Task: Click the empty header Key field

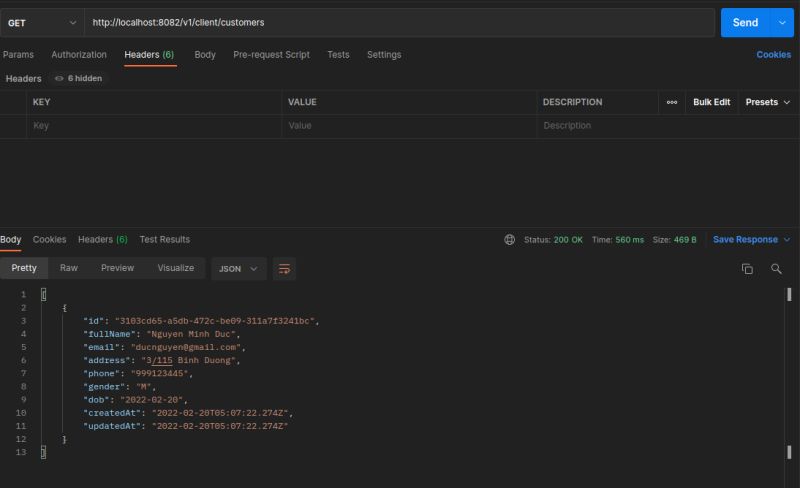Action: point(154,126)
